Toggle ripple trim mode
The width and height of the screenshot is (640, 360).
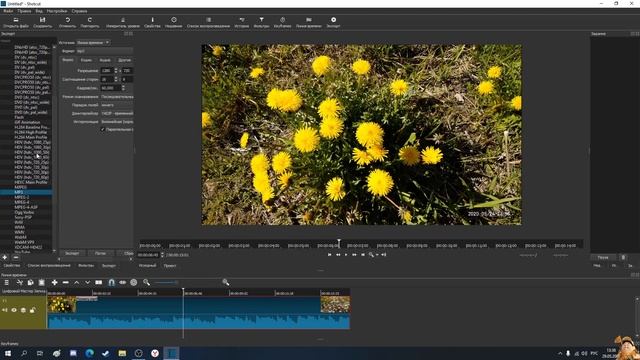pyautogui.click(x=122, y=282)
